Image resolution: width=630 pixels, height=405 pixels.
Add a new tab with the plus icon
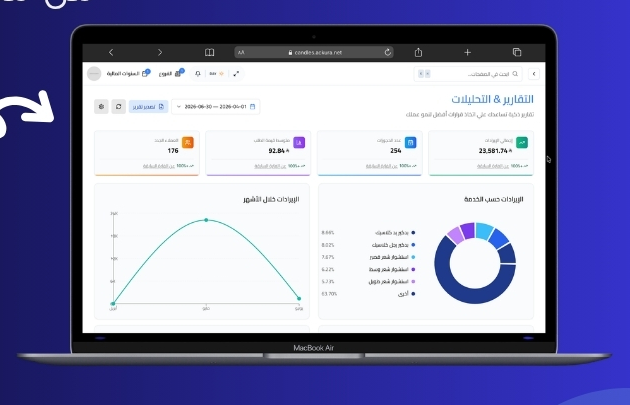click(467, 52)
